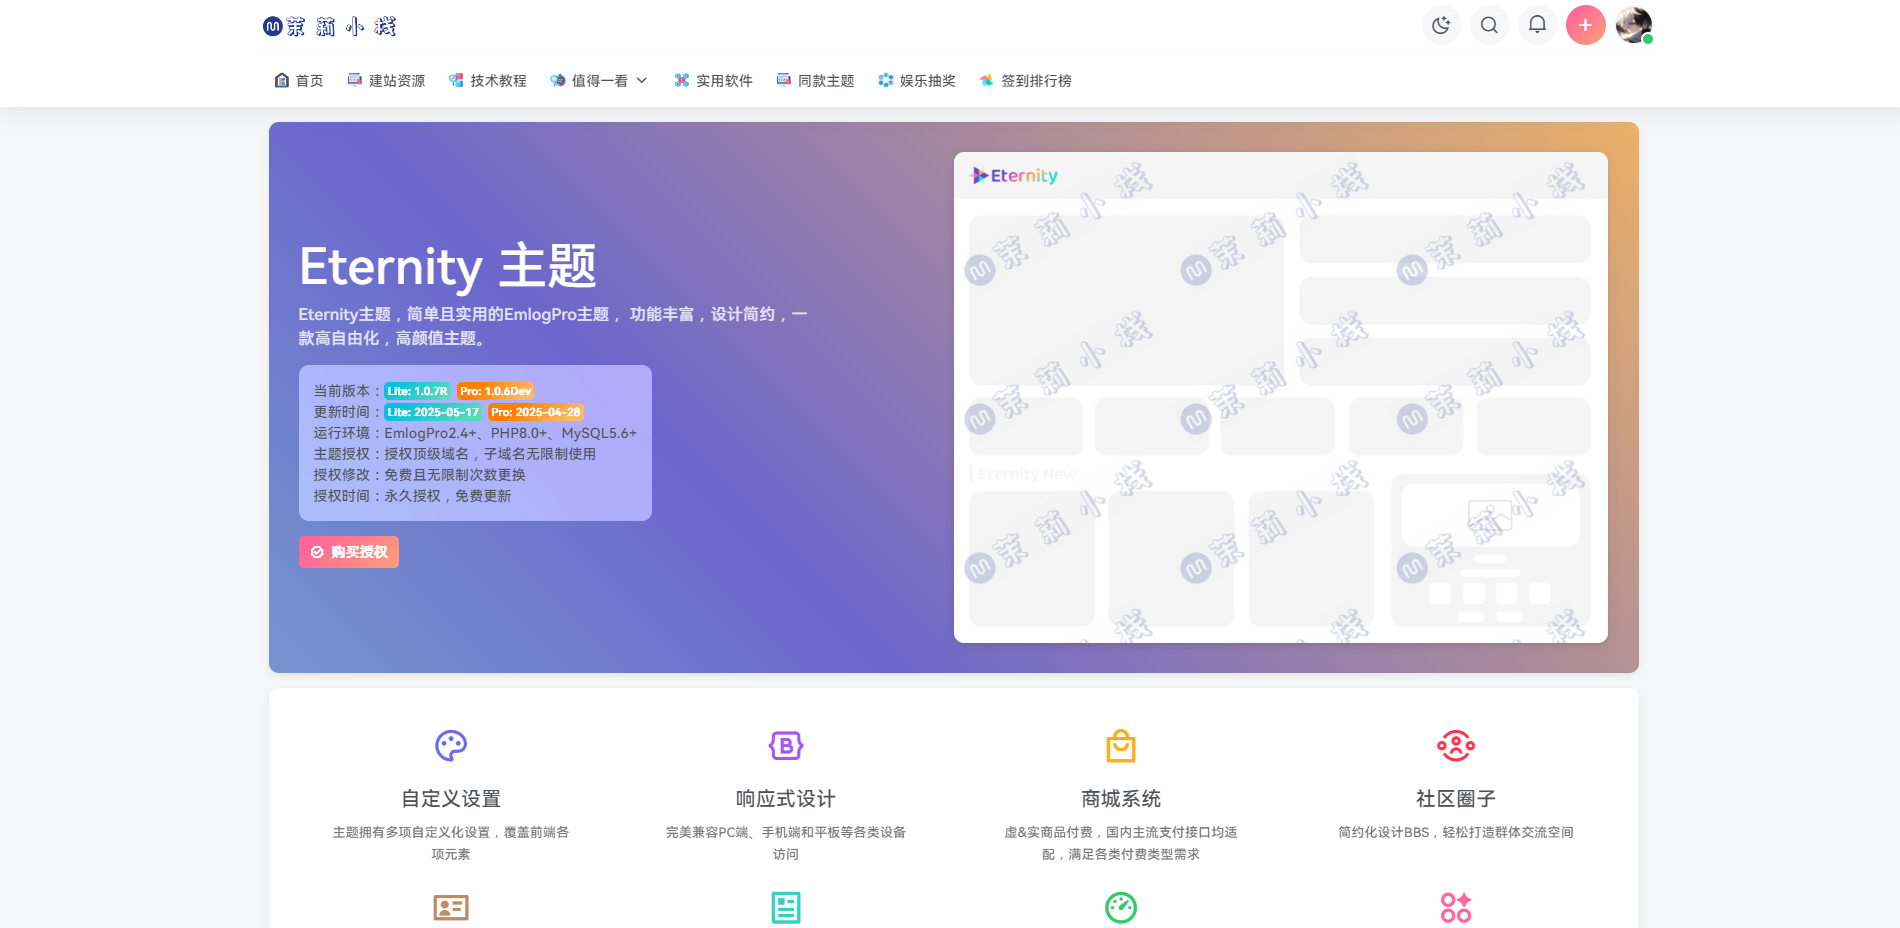Open the search icon in header

(x=1489, y=25)
